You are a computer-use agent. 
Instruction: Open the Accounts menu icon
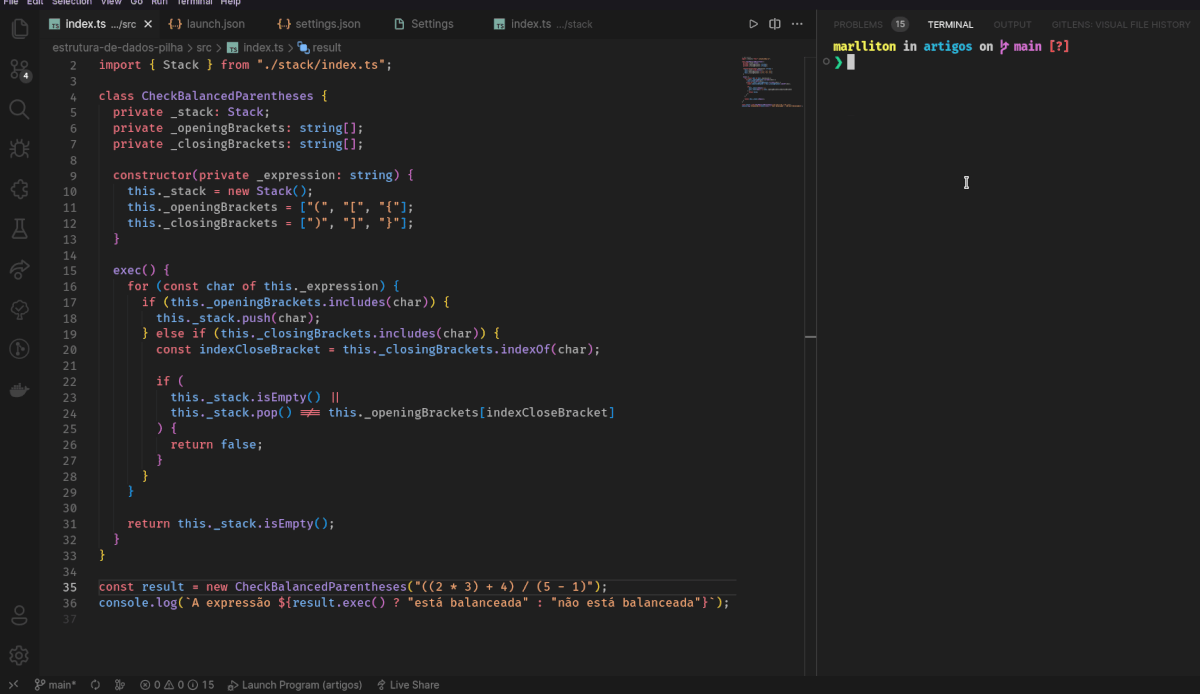click(x=19, y=614)
